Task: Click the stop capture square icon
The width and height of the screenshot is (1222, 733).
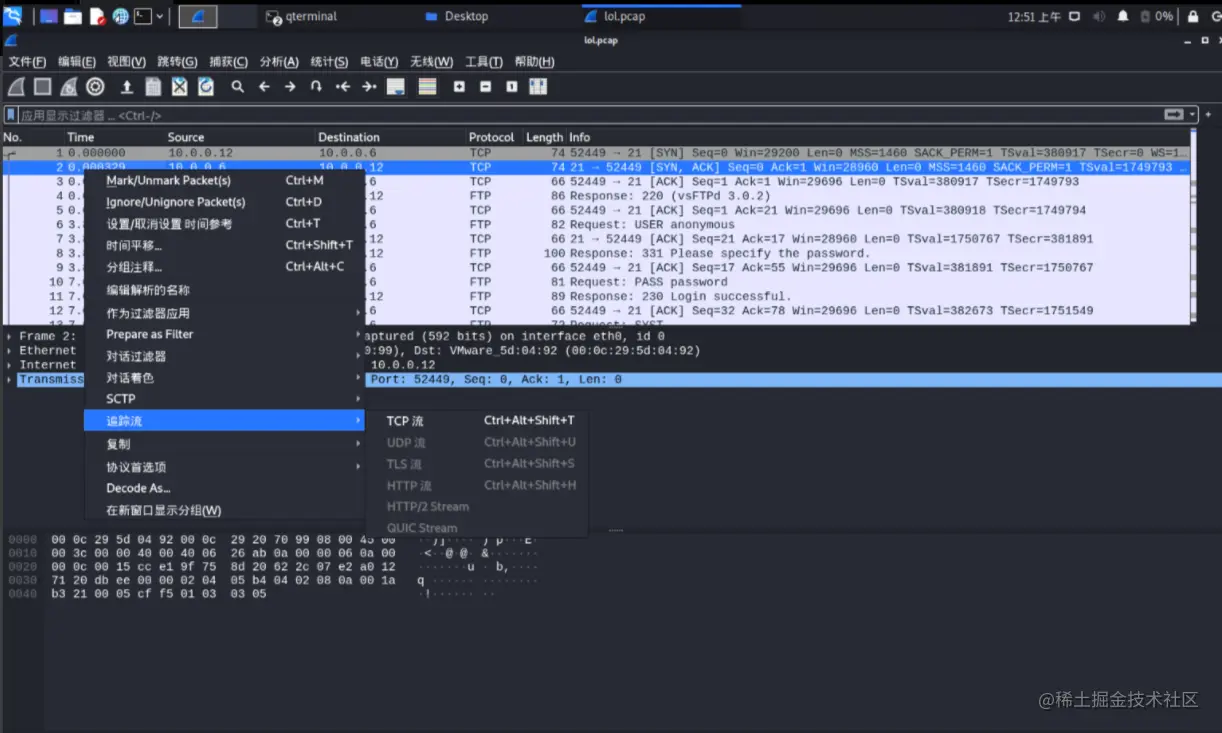Action: (x=43, y=87)
